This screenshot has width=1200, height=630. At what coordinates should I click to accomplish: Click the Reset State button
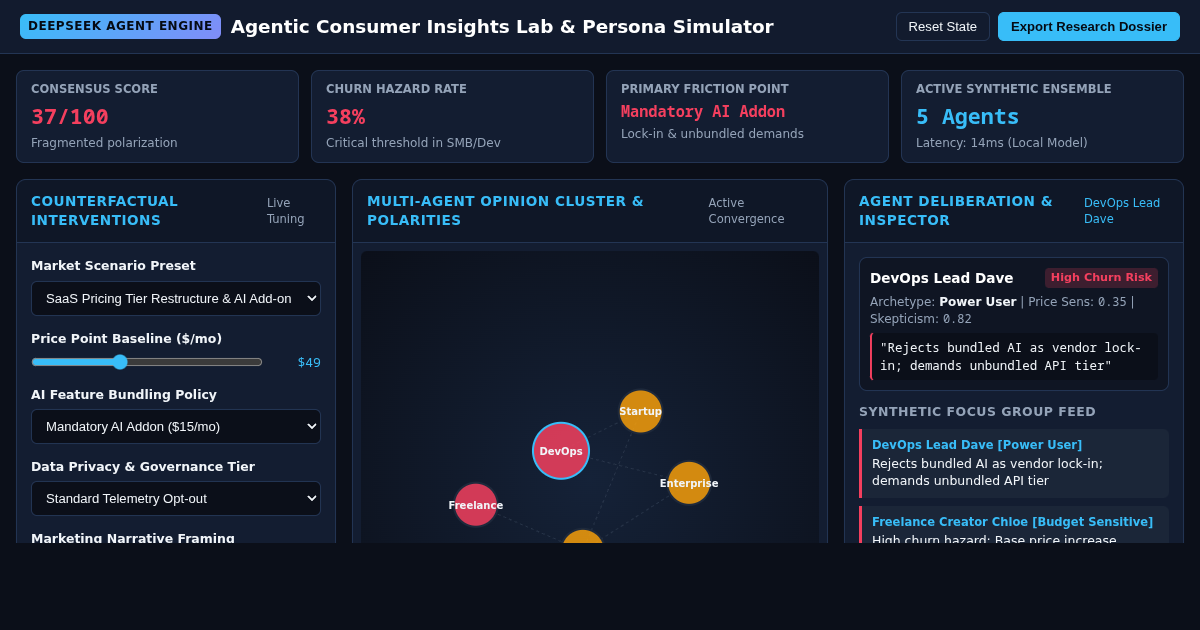[x=942, y=26]
